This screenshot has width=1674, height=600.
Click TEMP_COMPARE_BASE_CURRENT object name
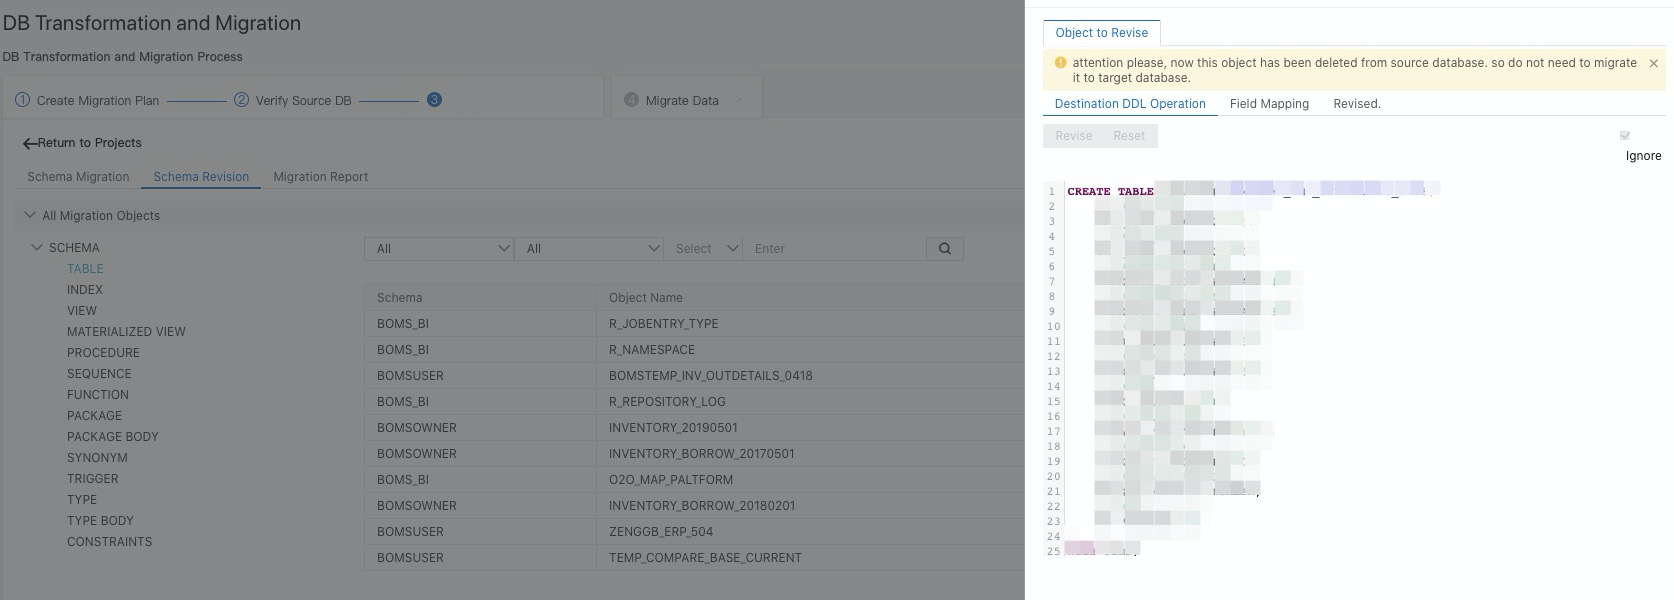coord(705,558)
